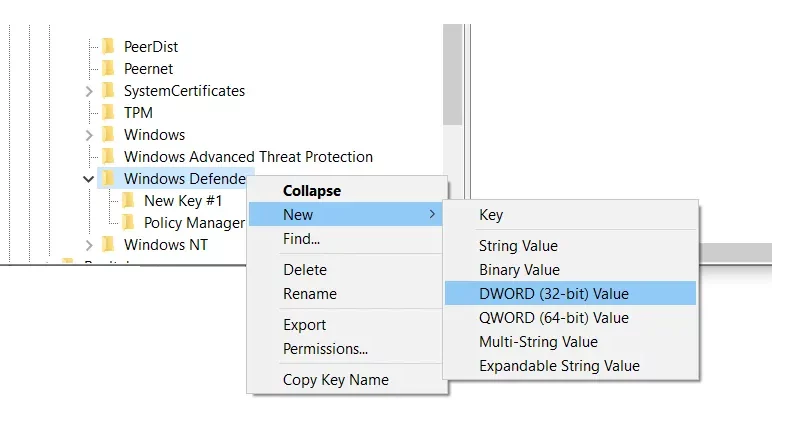Click the folder icon beside Windows
This screenshot has width=800, height=446.
108,135
